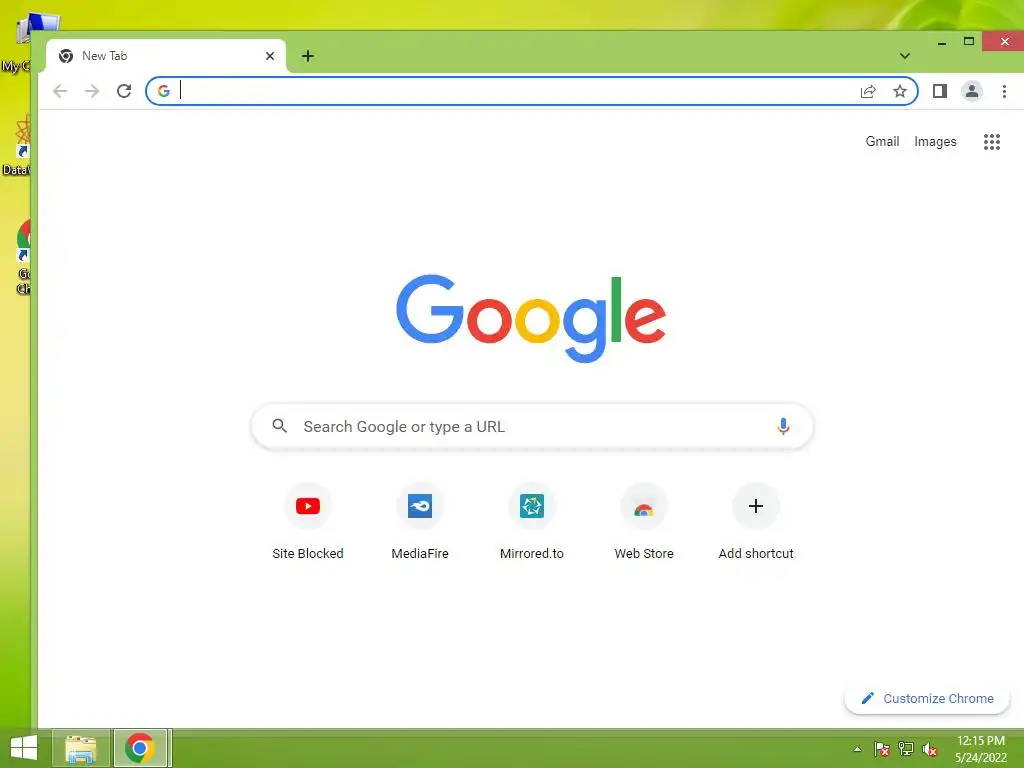
Task: Open the network status tray icon
Action: 906,749
